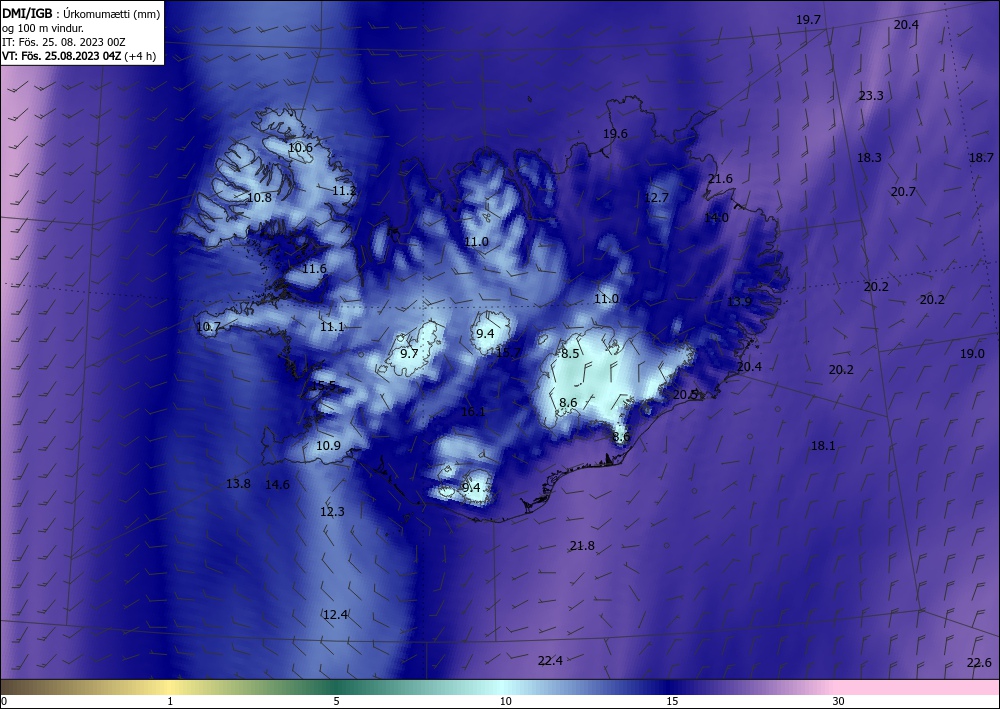Click the 22.4 value on the map
The width and height of the screenshot is (1000, 709).
click(550, 661)
